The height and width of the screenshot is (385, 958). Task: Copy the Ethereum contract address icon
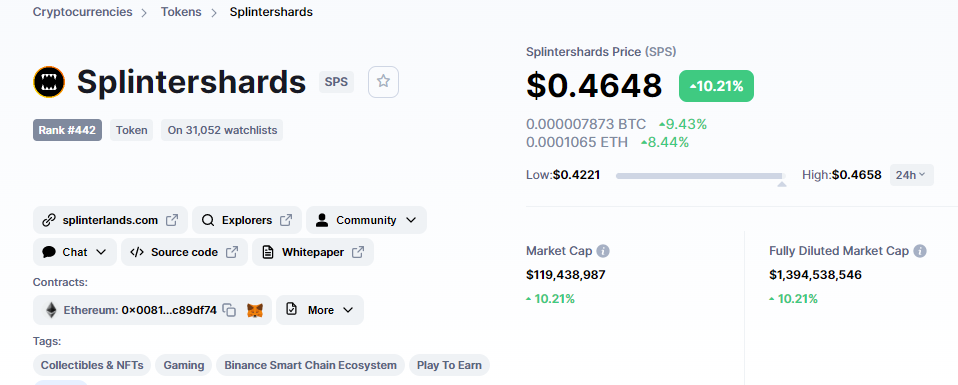click(229, 310)
